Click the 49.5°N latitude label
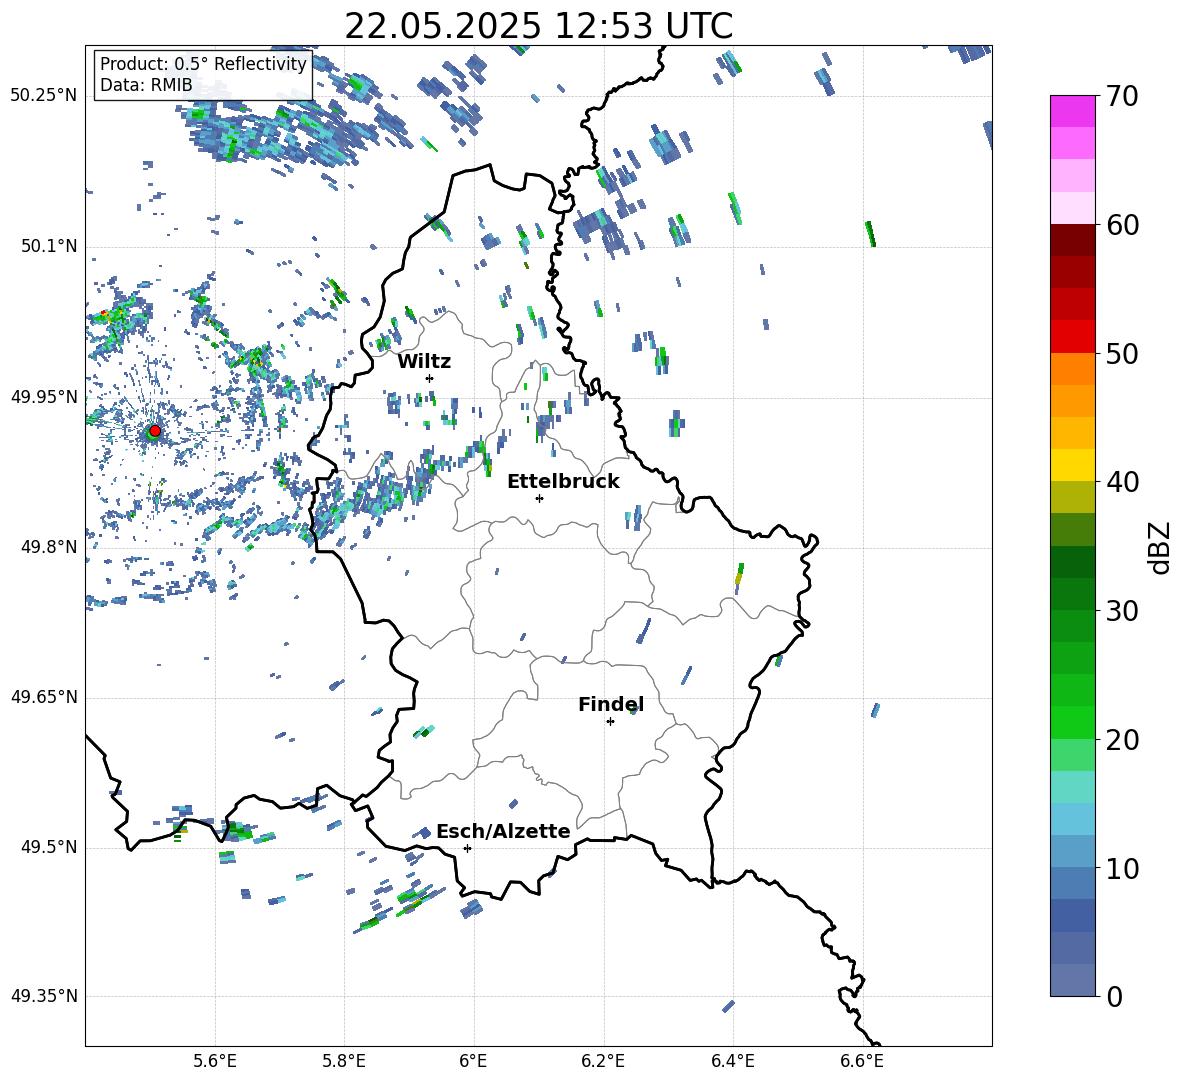Screen dimensions: 1184x1081 click(x=48, y=847)
